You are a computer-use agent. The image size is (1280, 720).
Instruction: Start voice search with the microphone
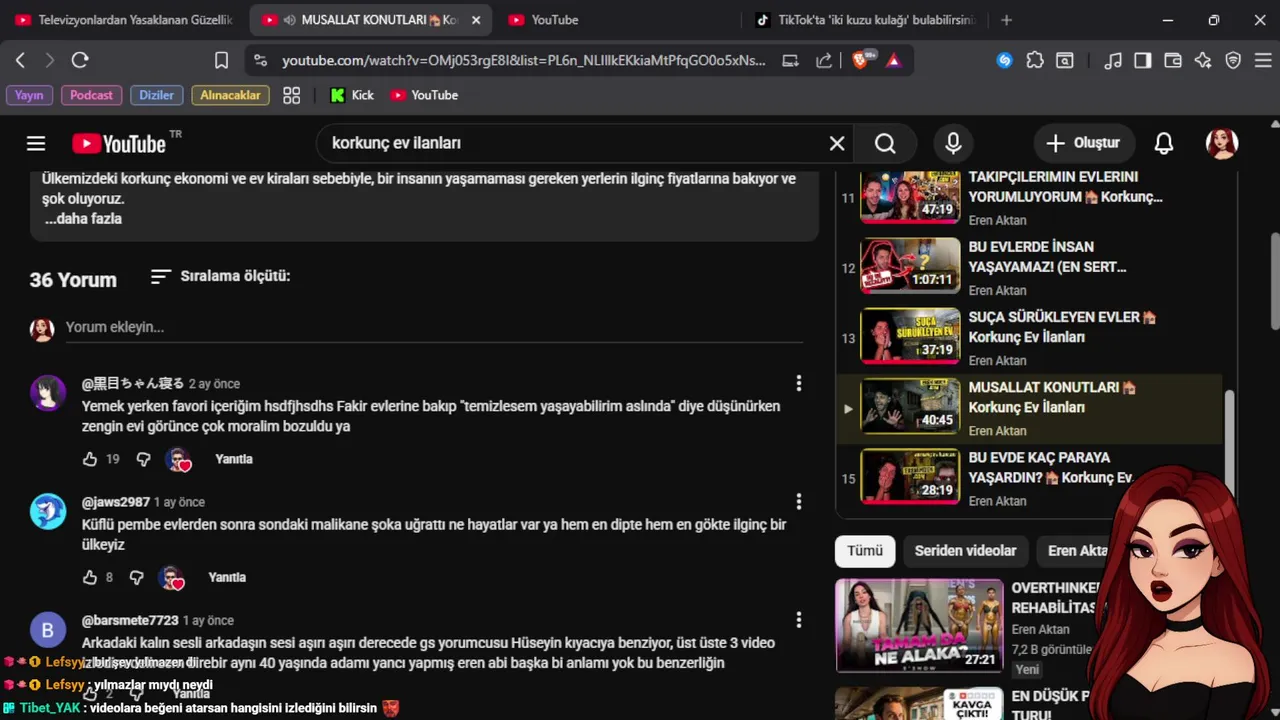(x=953, y=143)
